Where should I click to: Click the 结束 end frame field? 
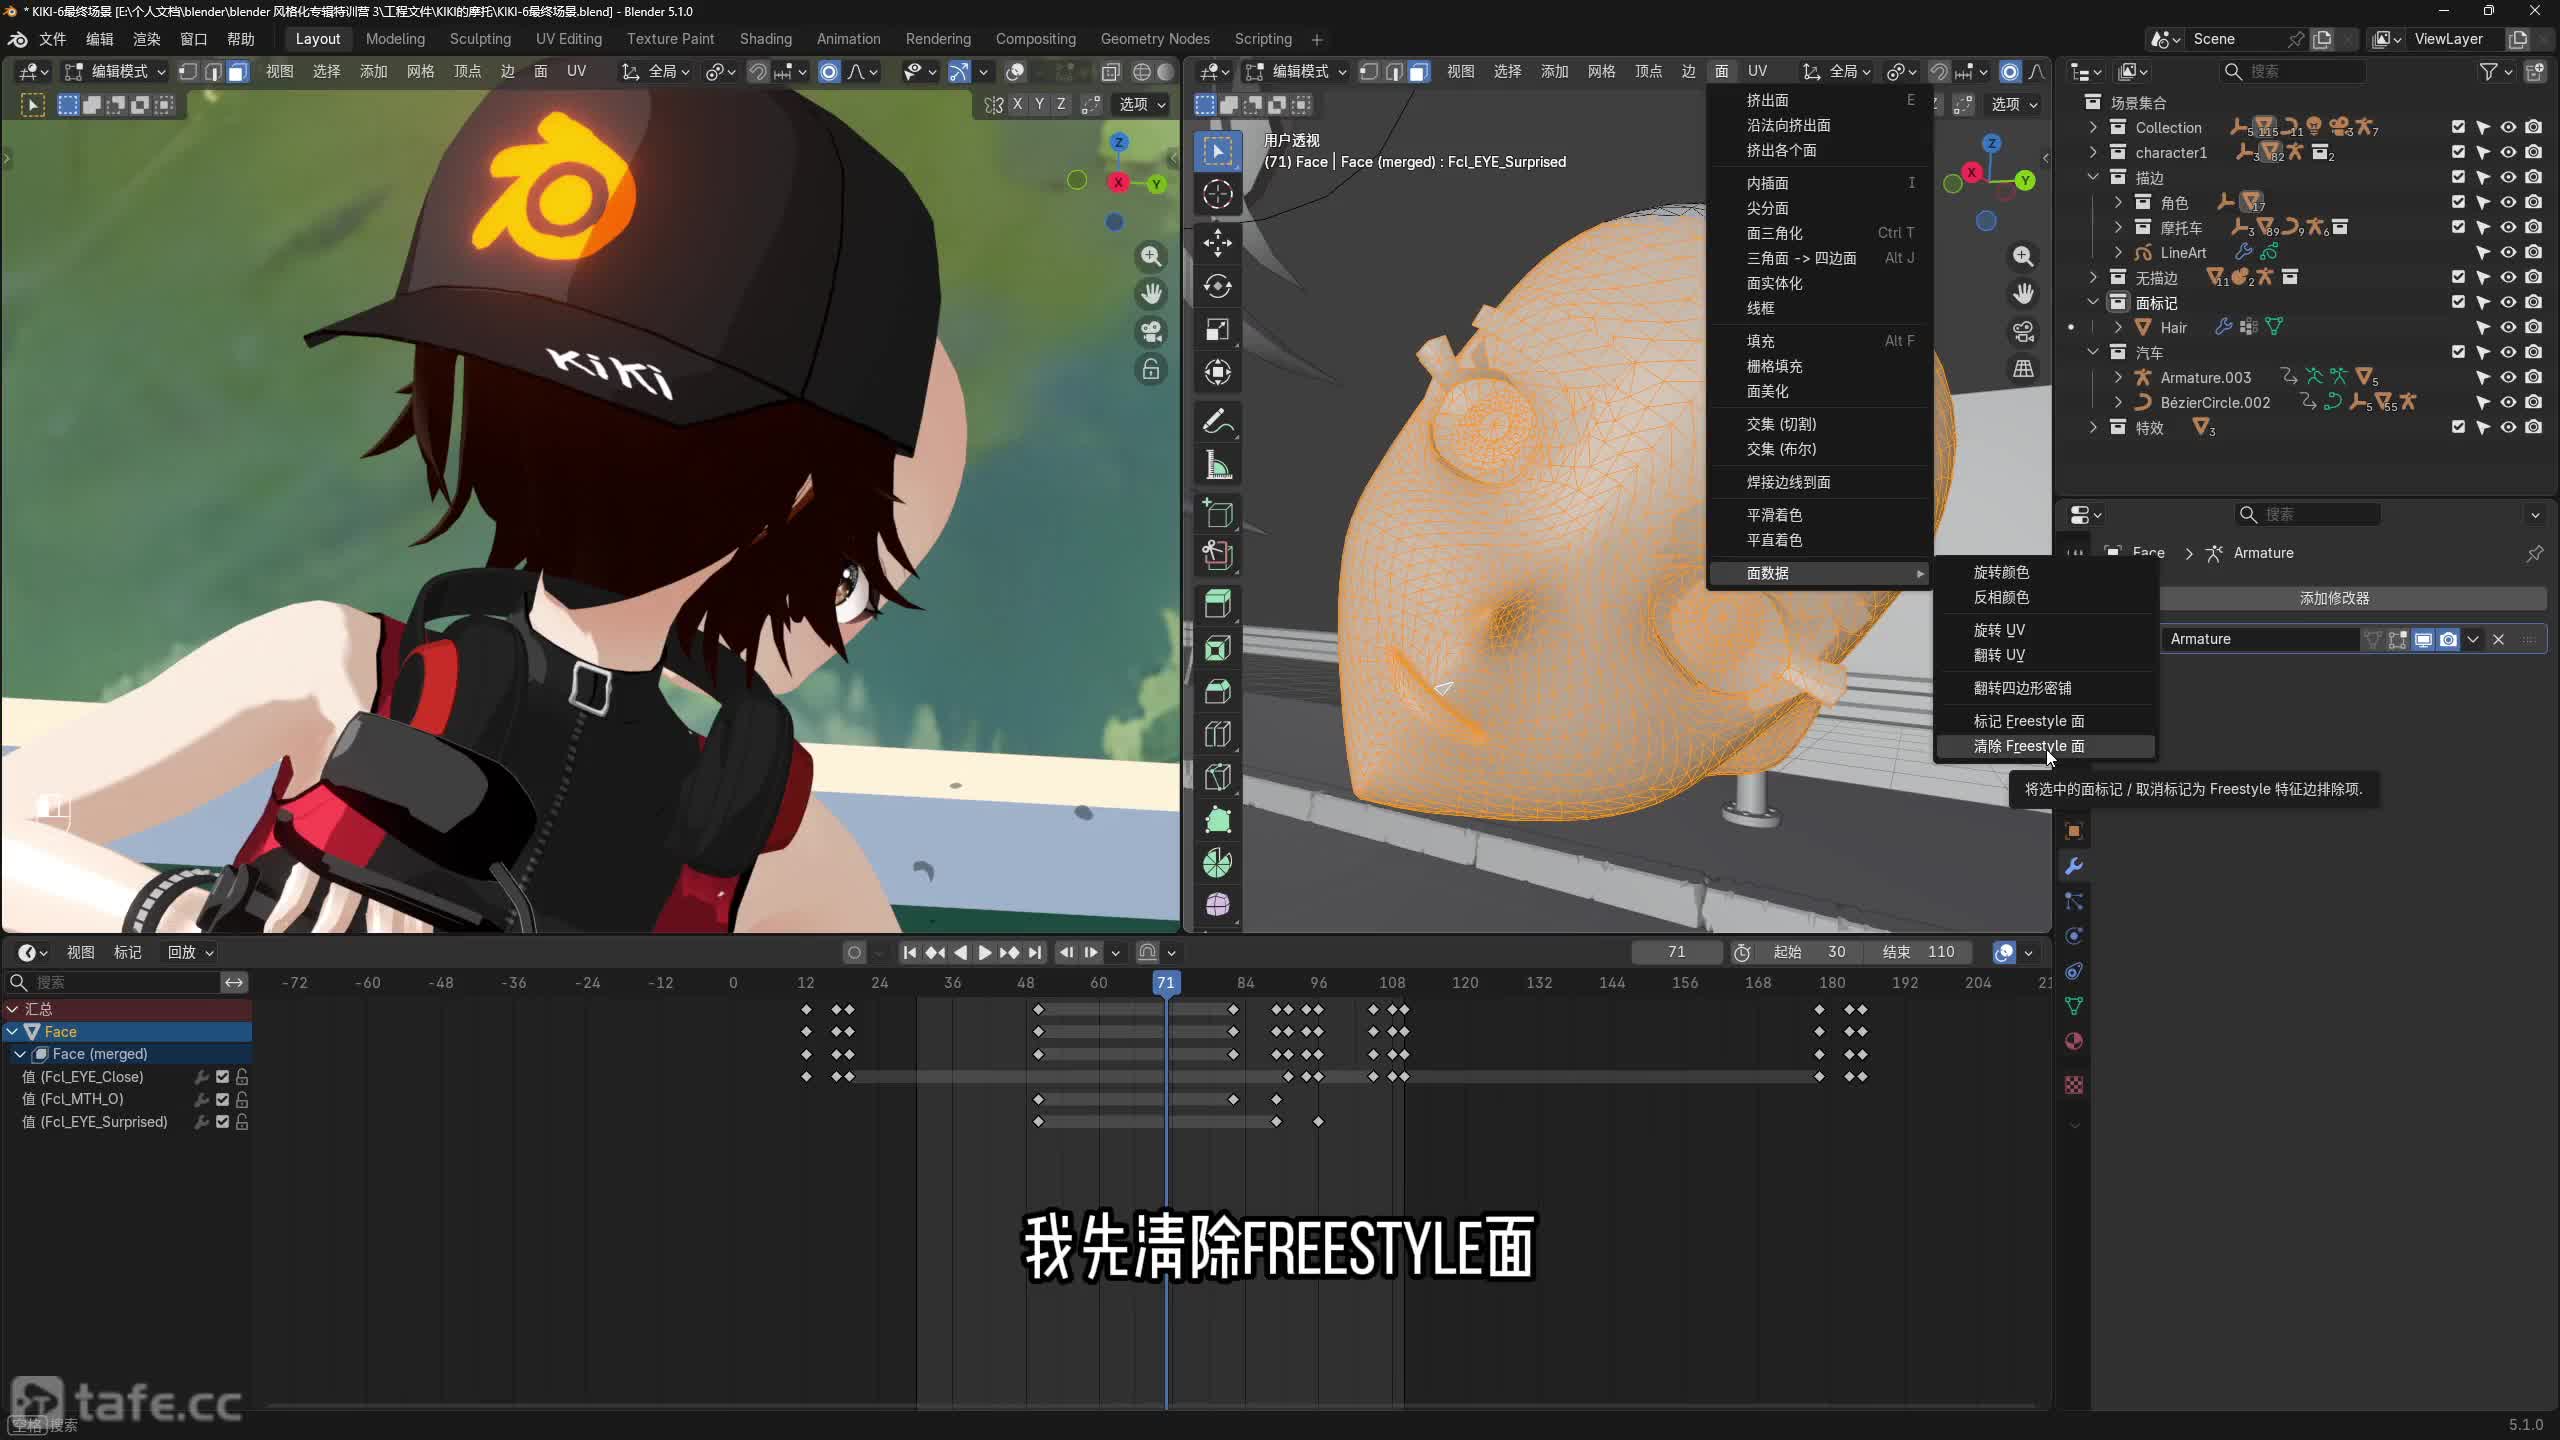click(x=1921, y=953)
